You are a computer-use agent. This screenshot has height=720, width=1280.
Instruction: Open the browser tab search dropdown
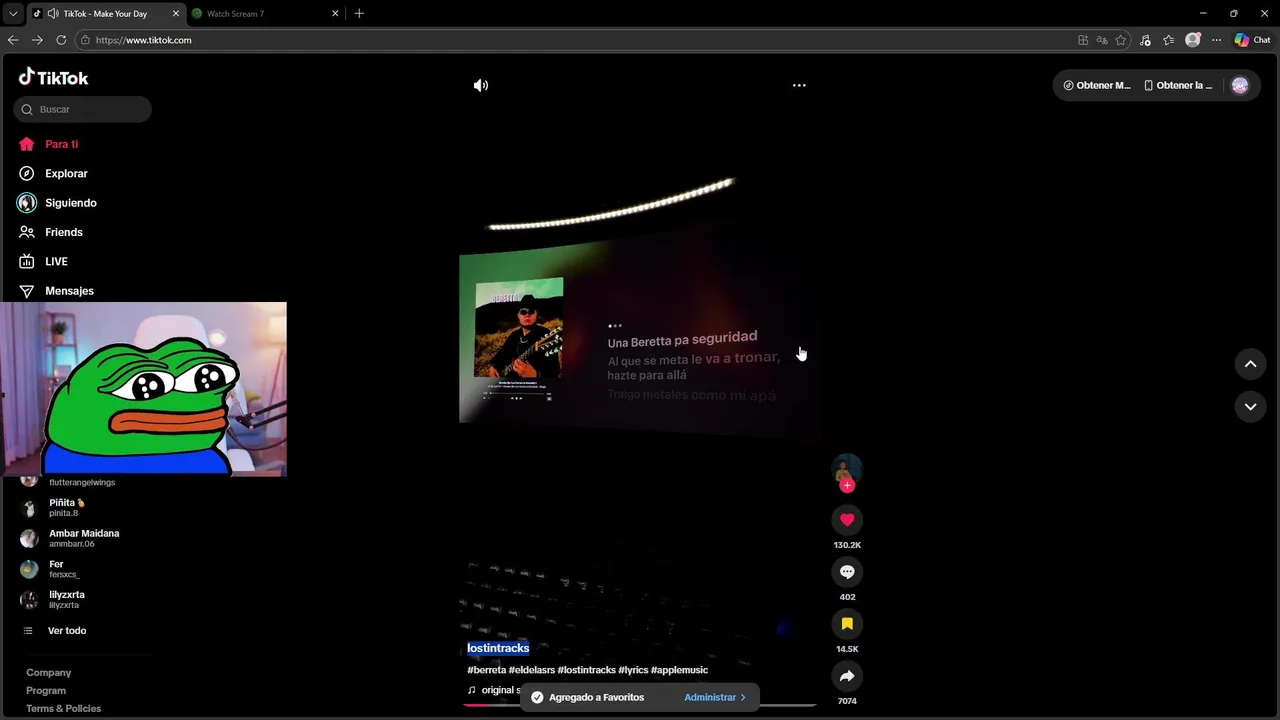pos(13,13)
